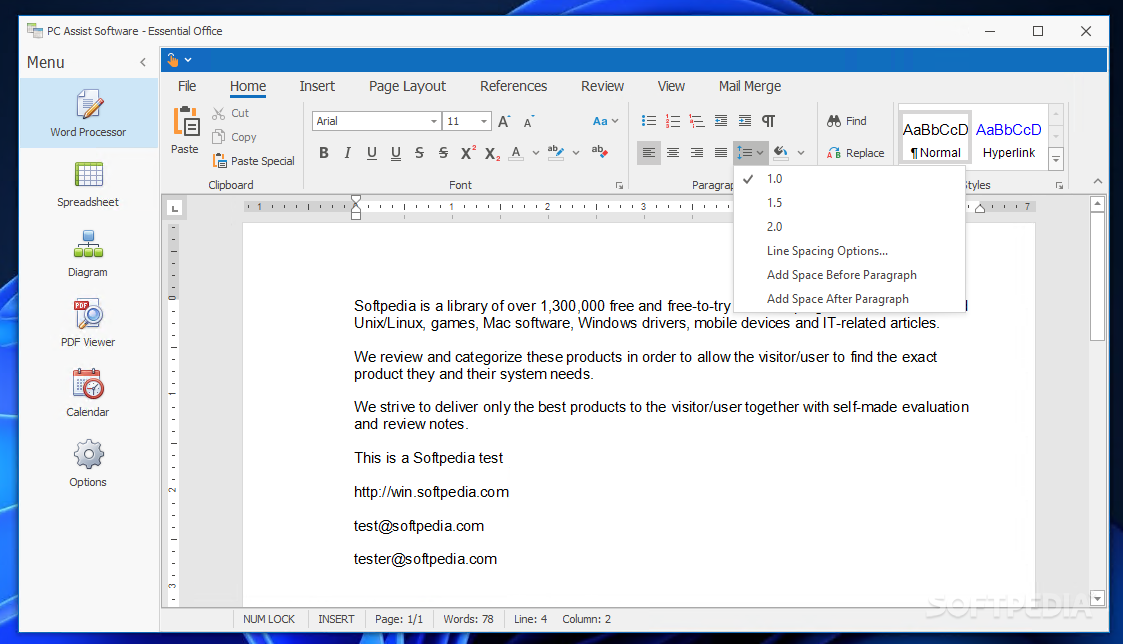Open the Arial font name dropdown
The image size is (1123, 644).
point(433,121)
